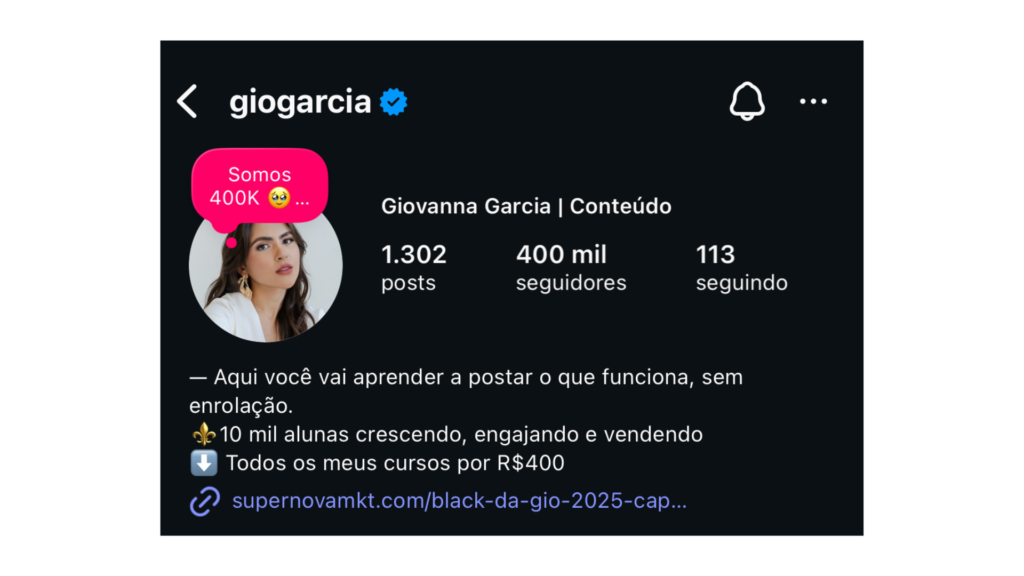Tap the 1.302 posts counter
The width and height of the screenshot is (1024, 576).
click(x=414, y=268)
